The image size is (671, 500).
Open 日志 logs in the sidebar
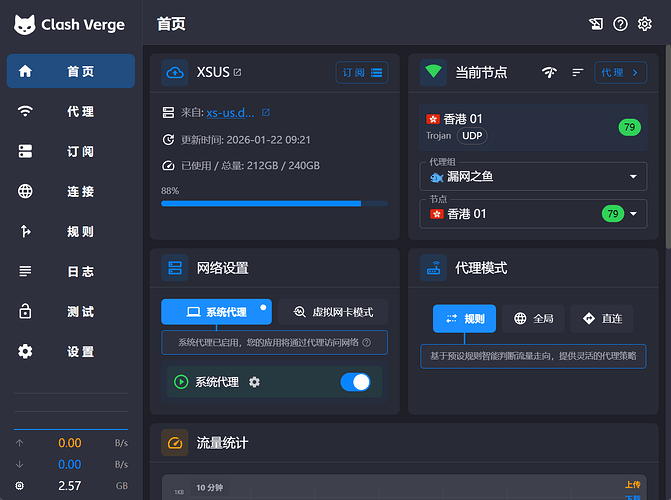tap(71, 271)
